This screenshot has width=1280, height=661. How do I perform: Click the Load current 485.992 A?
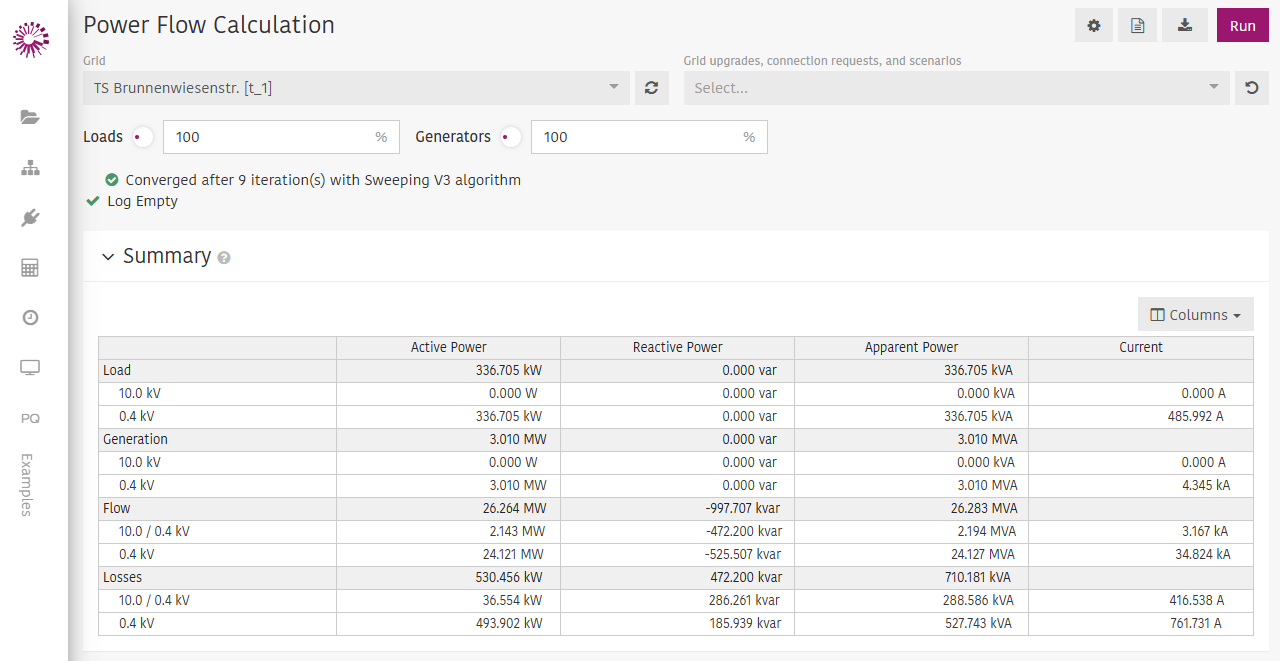pyautogui.click(x=1195, y=416)
